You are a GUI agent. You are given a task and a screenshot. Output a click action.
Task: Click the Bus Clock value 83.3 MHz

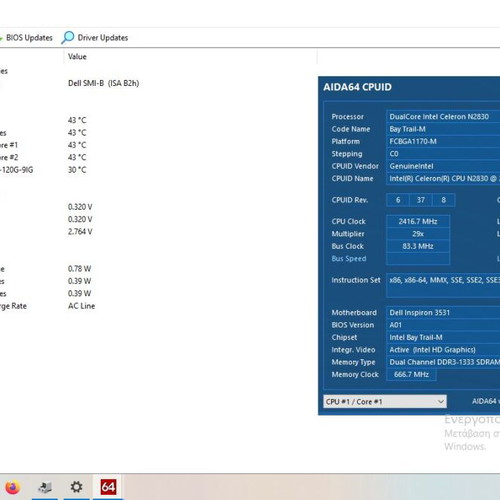tap(418, 246)
